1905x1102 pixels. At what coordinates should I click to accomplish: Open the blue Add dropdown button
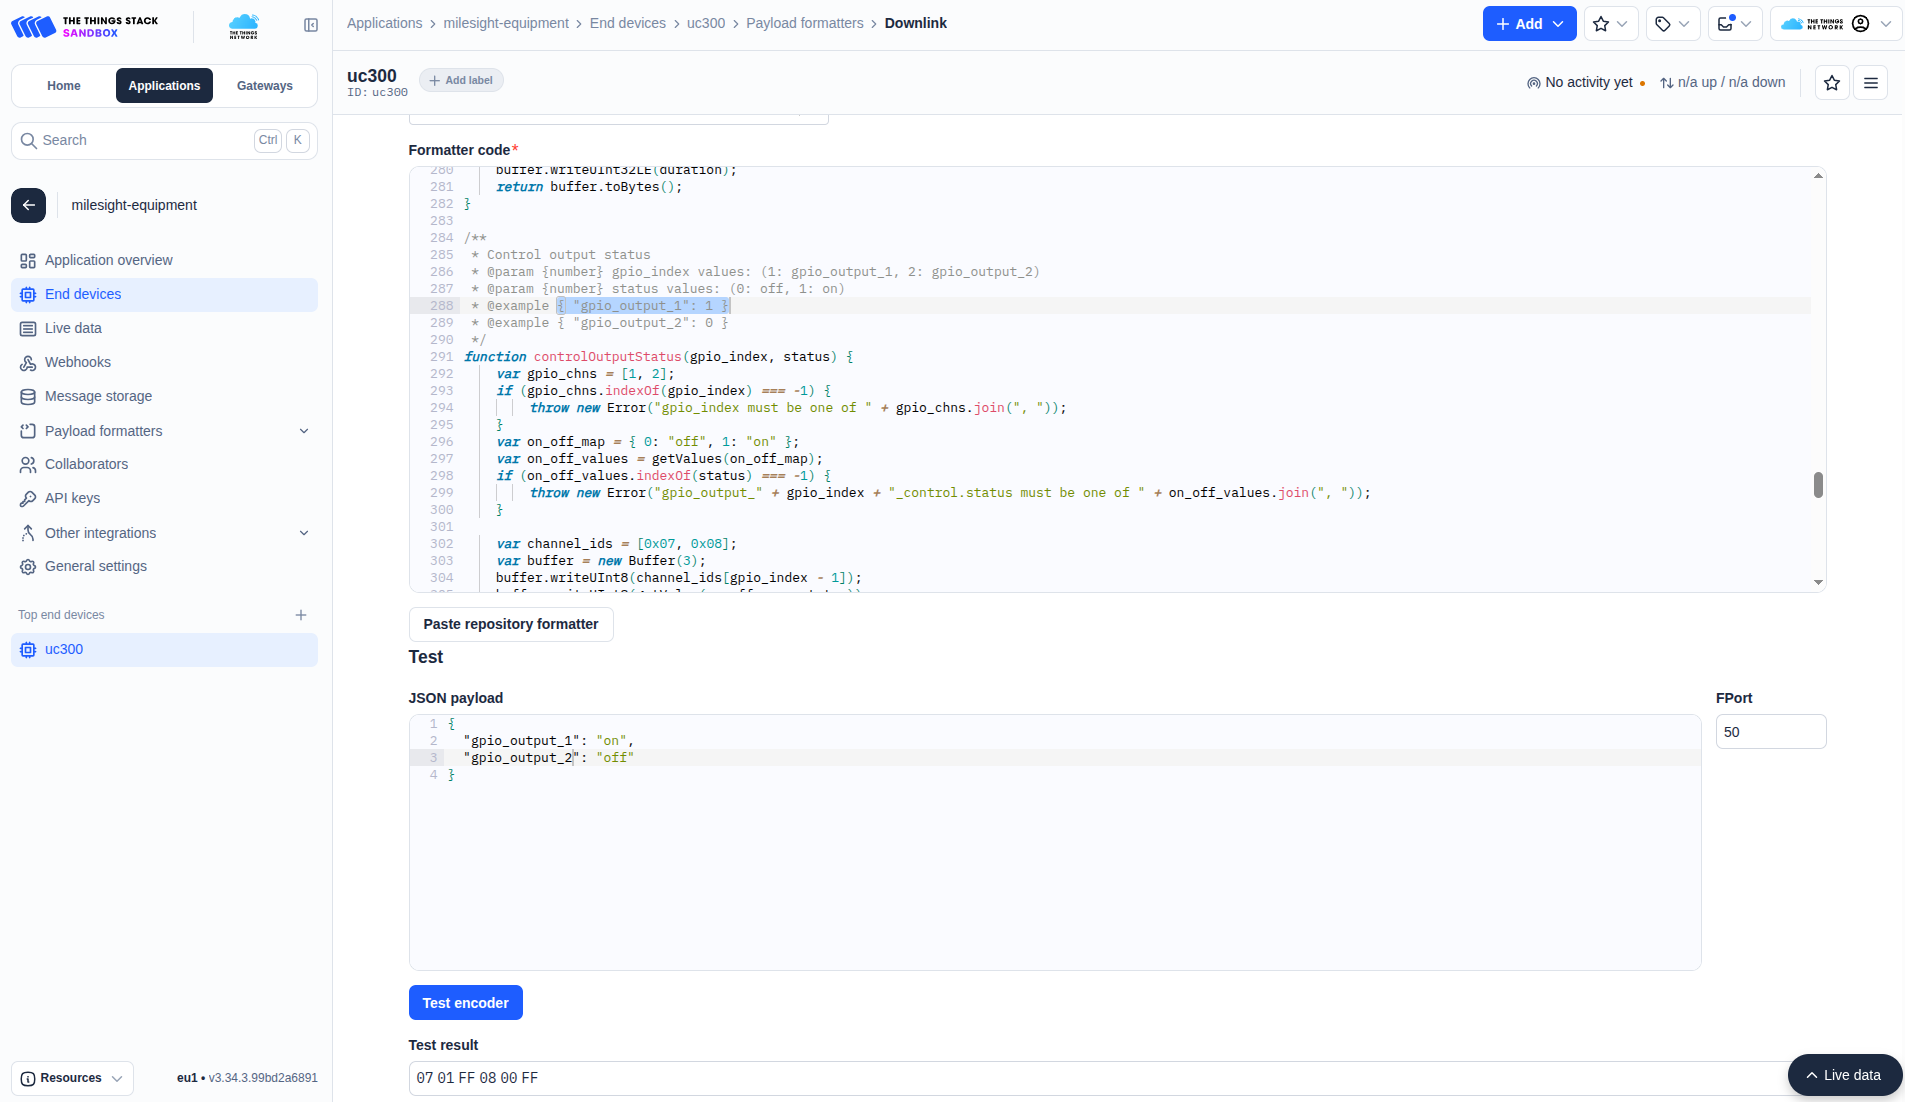[x=1528, y=24]
